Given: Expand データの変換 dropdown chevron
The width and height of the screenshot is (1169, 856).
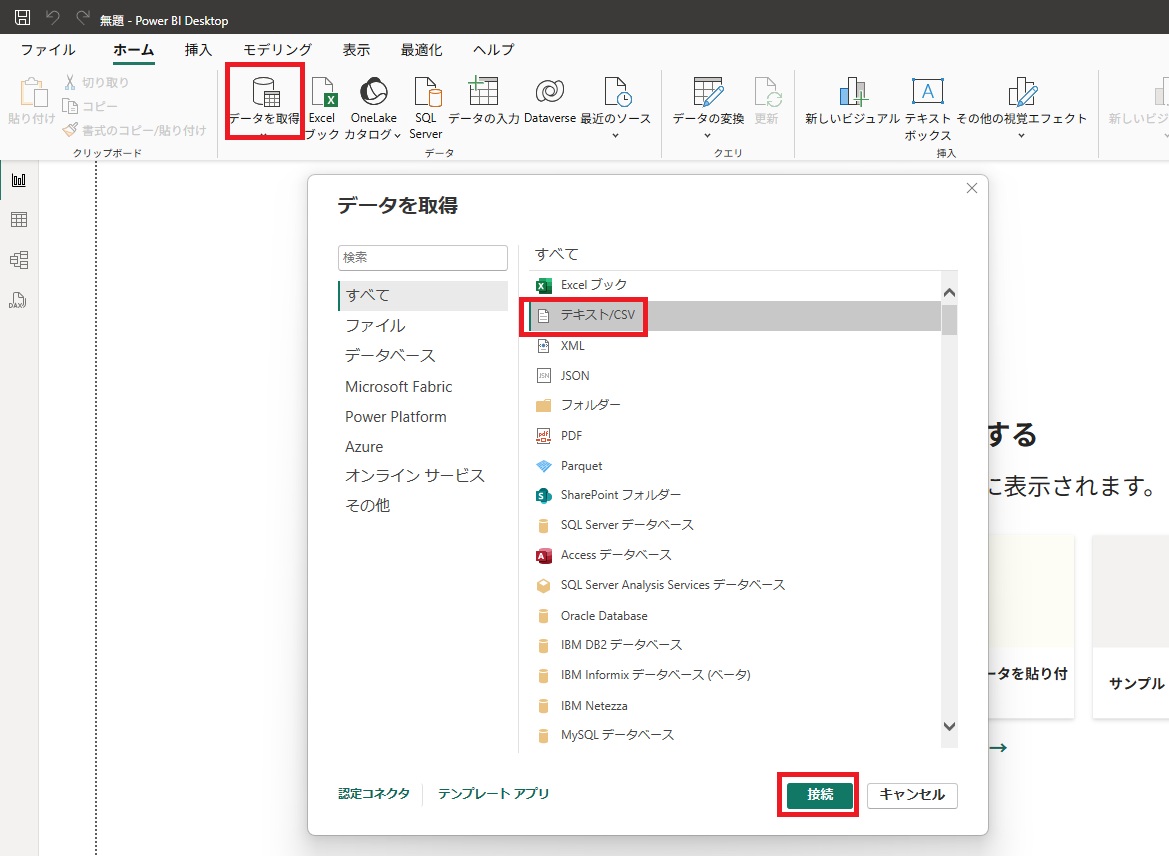Looking at the screenshot, I should (708, 135).
